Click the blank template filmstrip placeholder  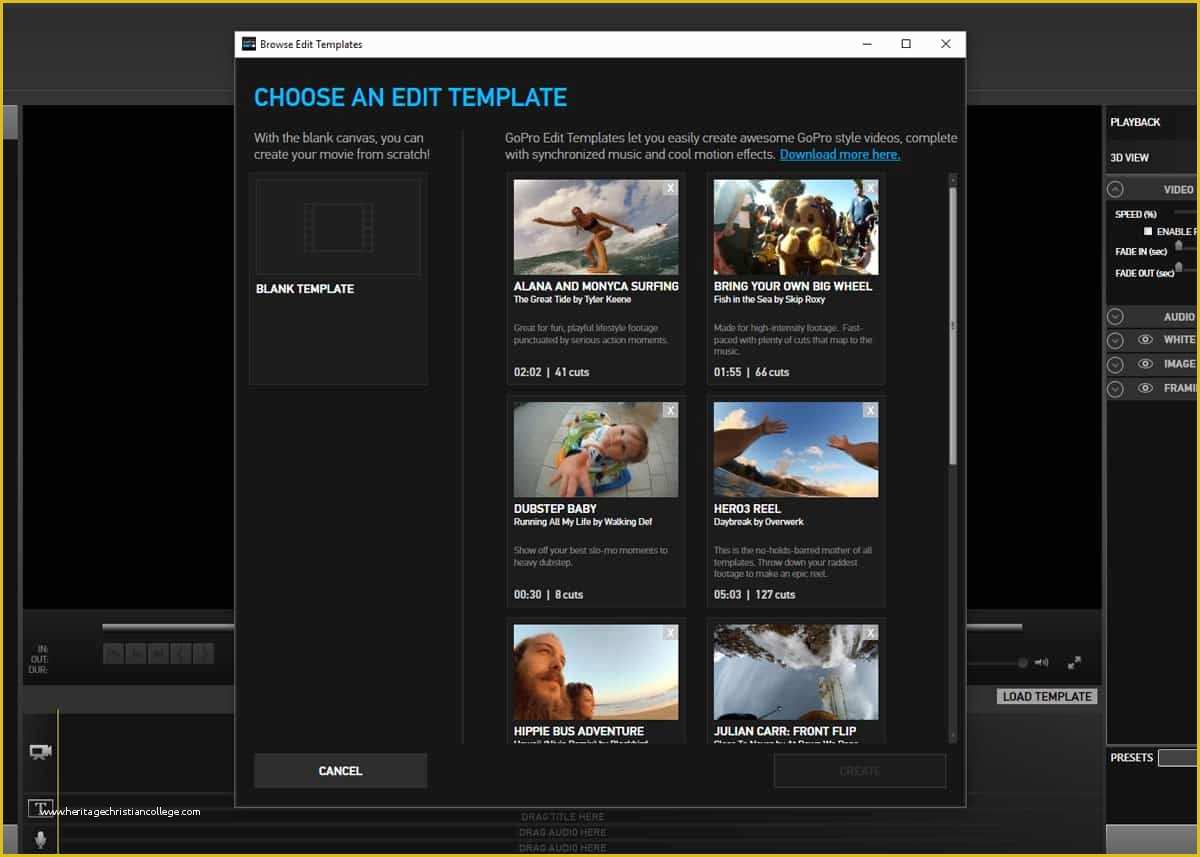coord(338,227)
